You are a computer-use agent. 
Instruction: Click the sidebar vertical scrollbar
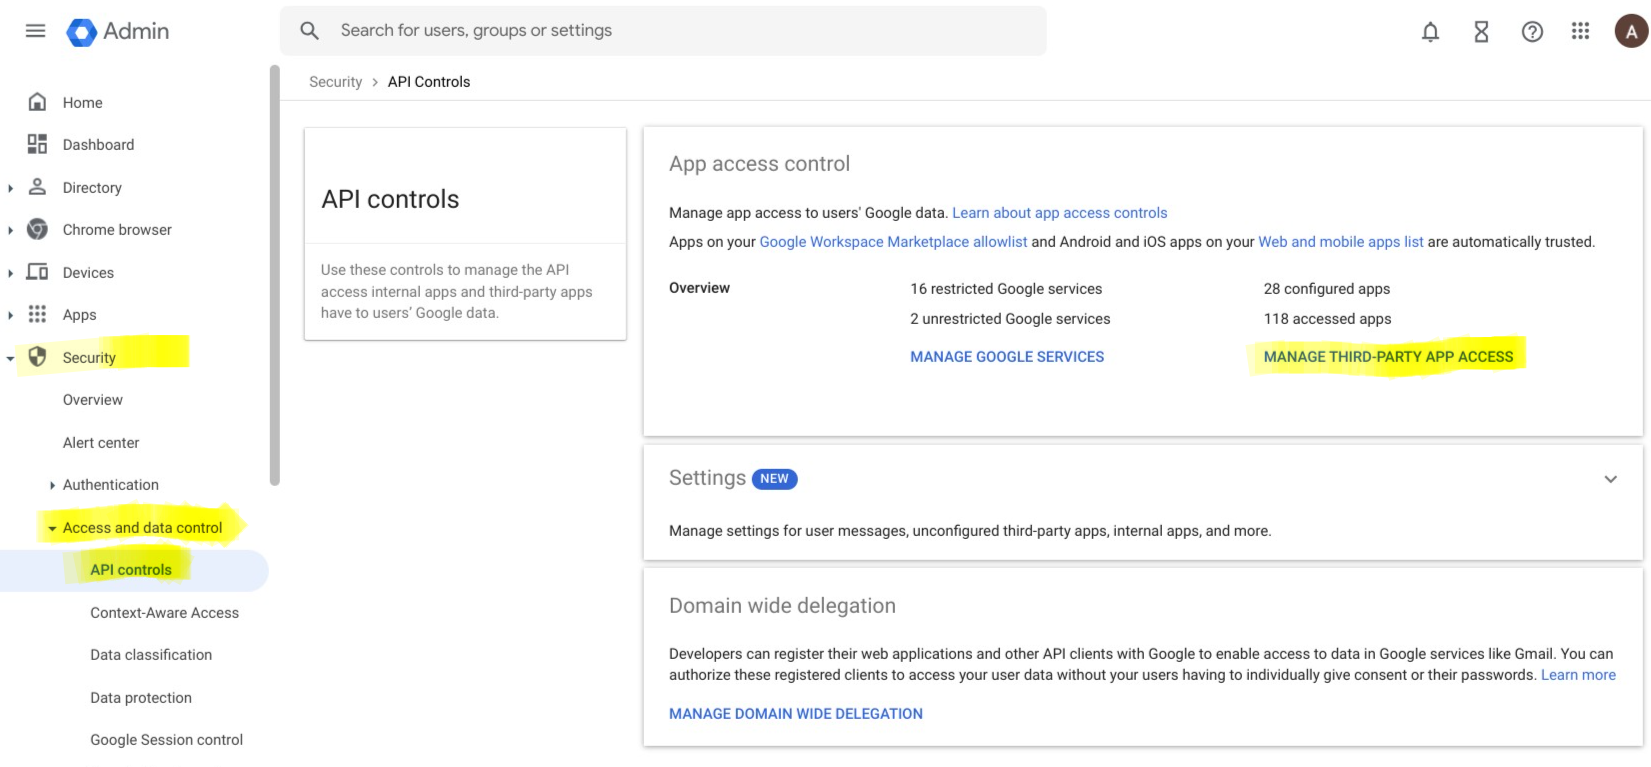tap(275, 275)
